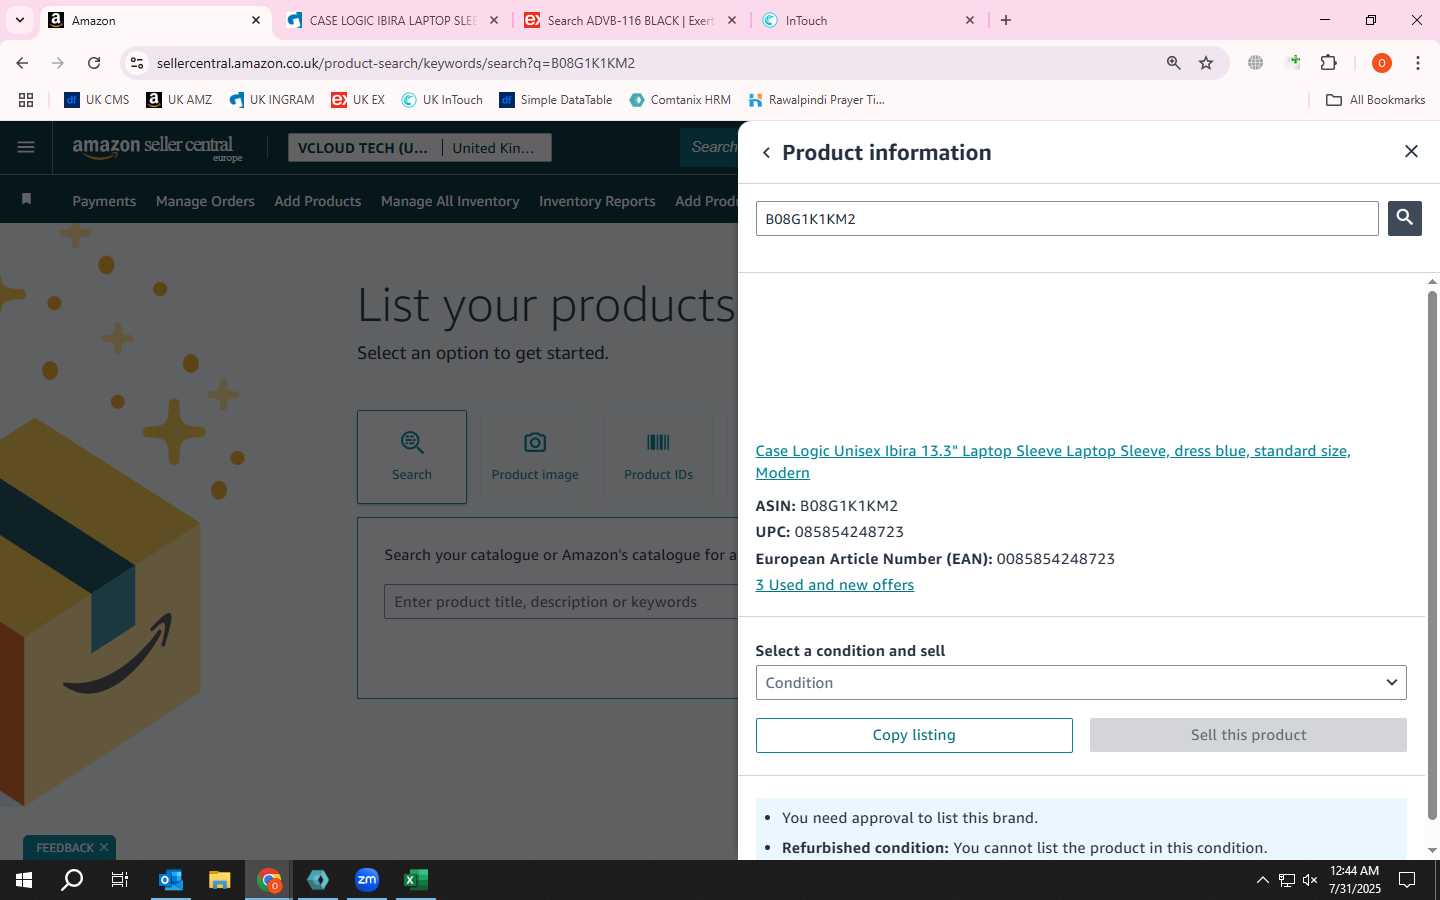
Task: Switch to the InTouch browser tab
Action: tap(868, 20)
